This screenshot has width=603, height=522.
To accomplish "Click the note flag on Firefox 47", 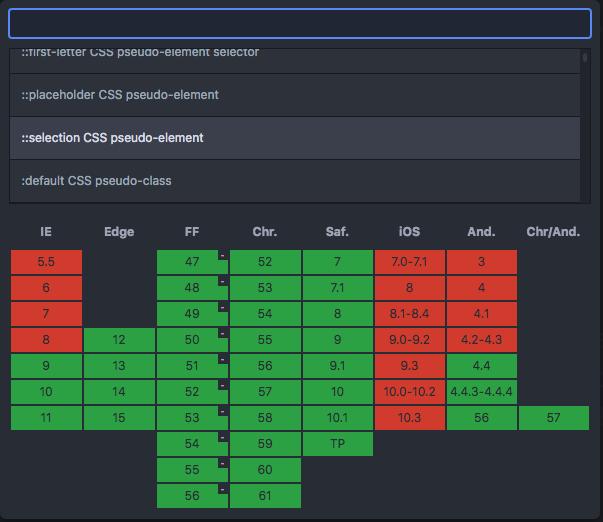I will pos(223,255).
